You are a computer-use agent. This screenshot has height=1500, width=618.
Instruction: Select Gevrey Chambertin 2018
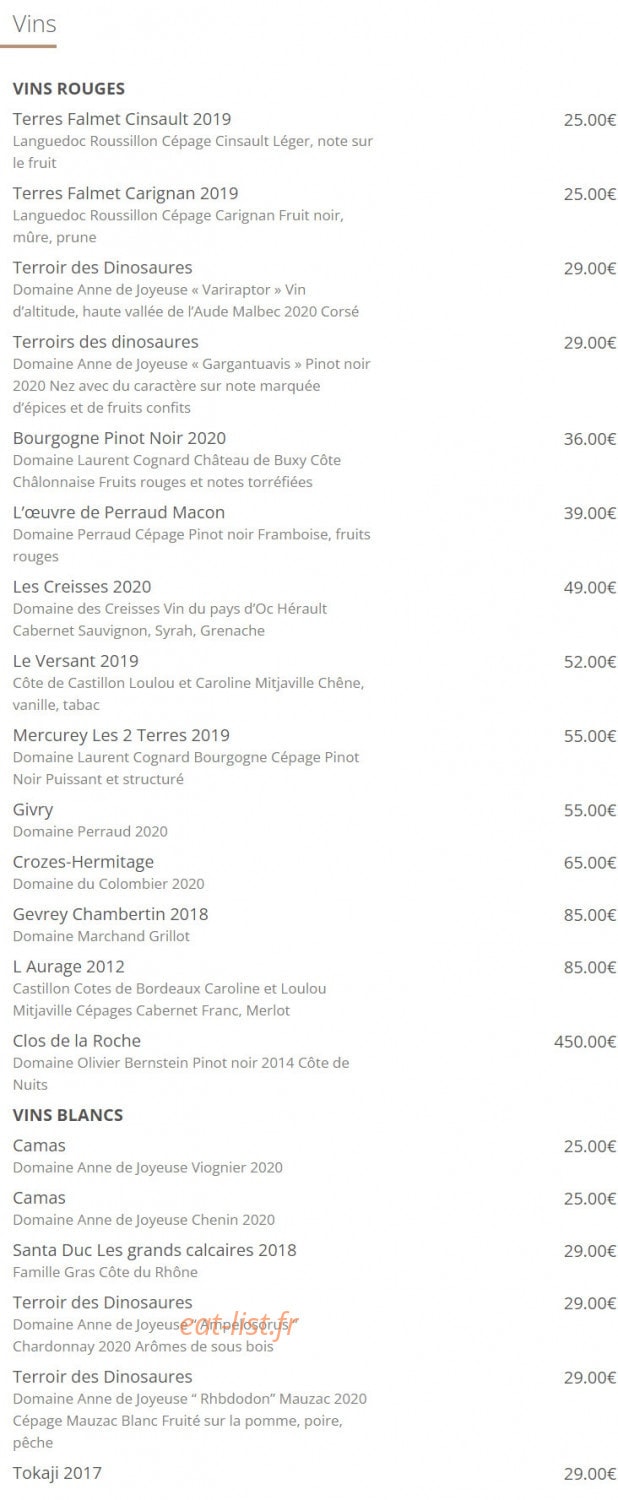[x=111, y=914]
